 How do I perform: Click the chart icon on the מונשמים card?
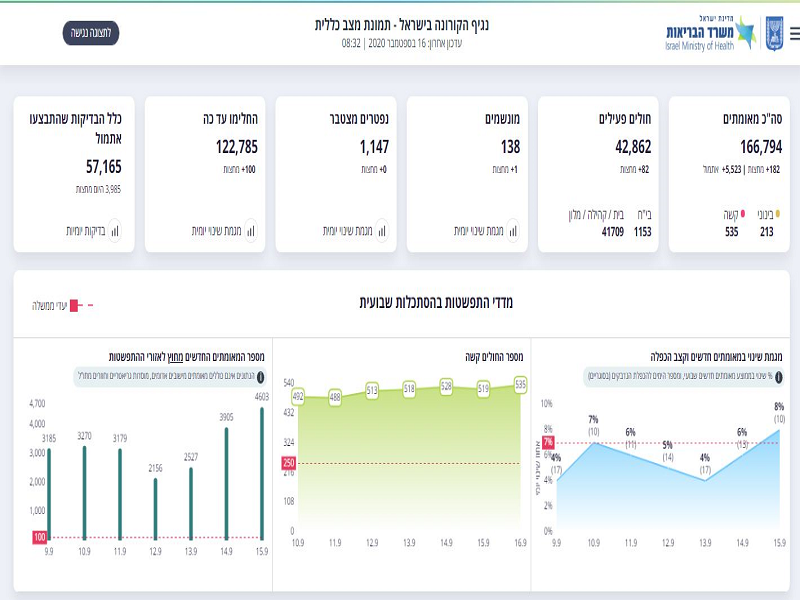click(x=512, y=230)
